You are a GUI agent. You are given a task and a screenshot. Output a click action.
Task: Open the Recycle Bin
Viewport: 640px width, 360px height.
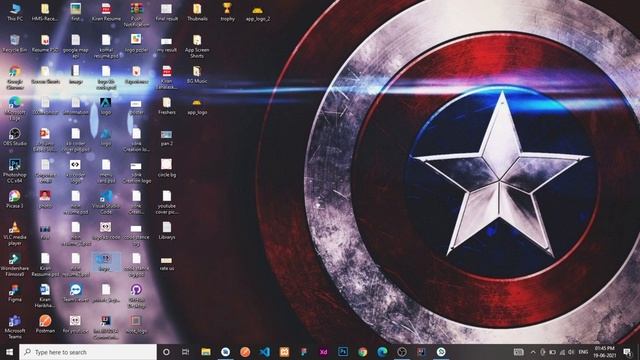[15, 44]
